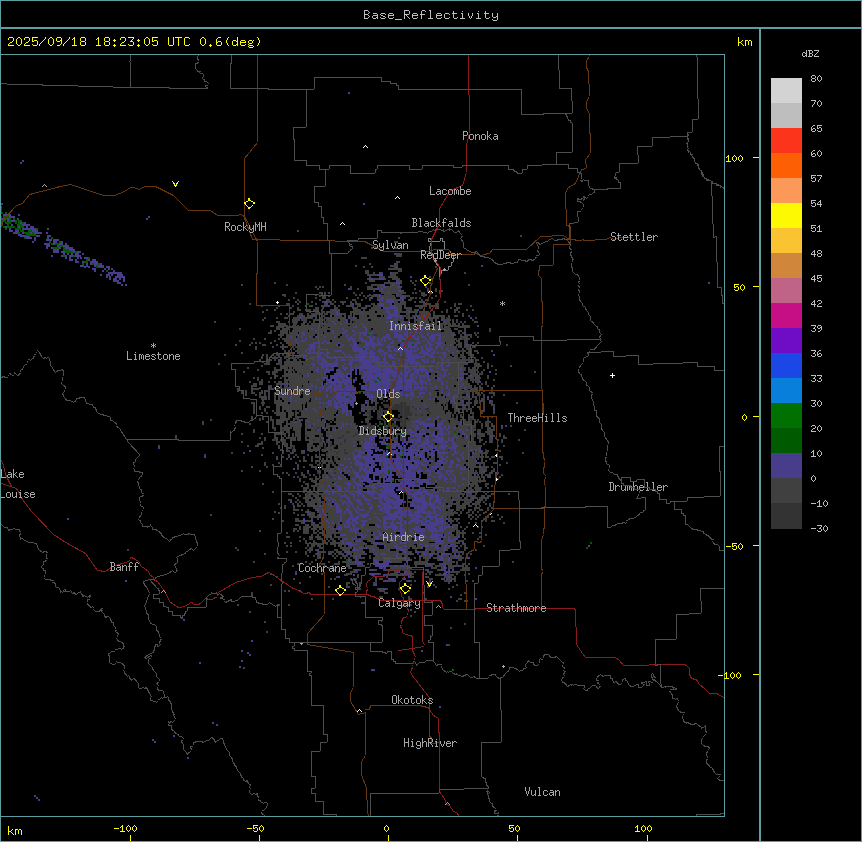This screenshot has width=862, height=842.
Task: Select the yellow diamond marker below RedDeer
Action: click(x=426, y=281)
